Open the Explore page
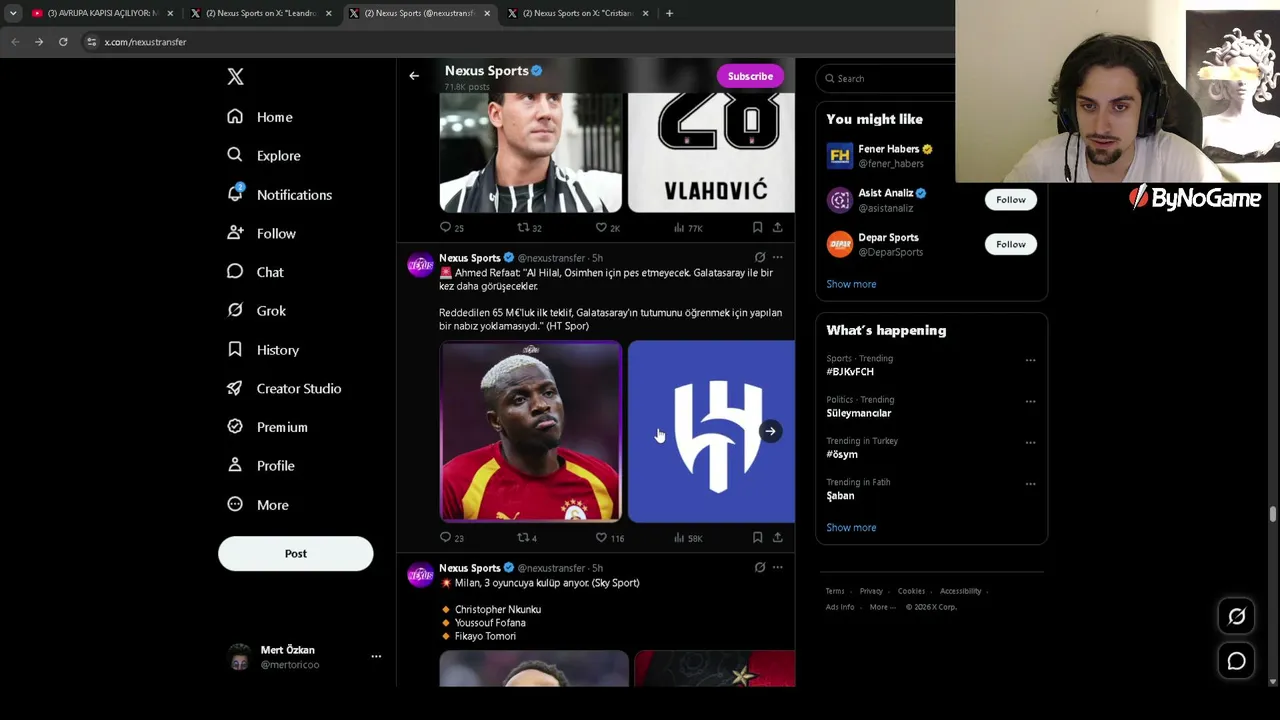1280x720 pixels. tap(263, 156)
